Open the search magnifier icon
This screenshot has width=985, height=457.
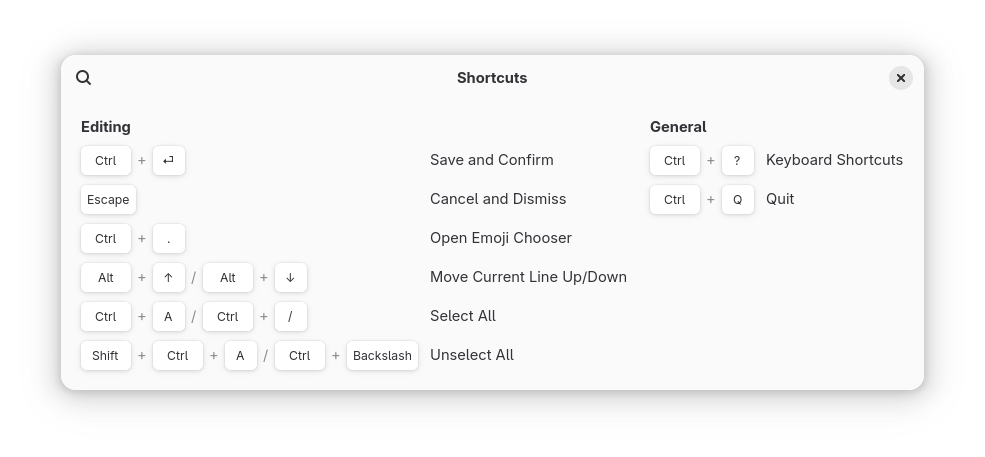coord(84,78)
